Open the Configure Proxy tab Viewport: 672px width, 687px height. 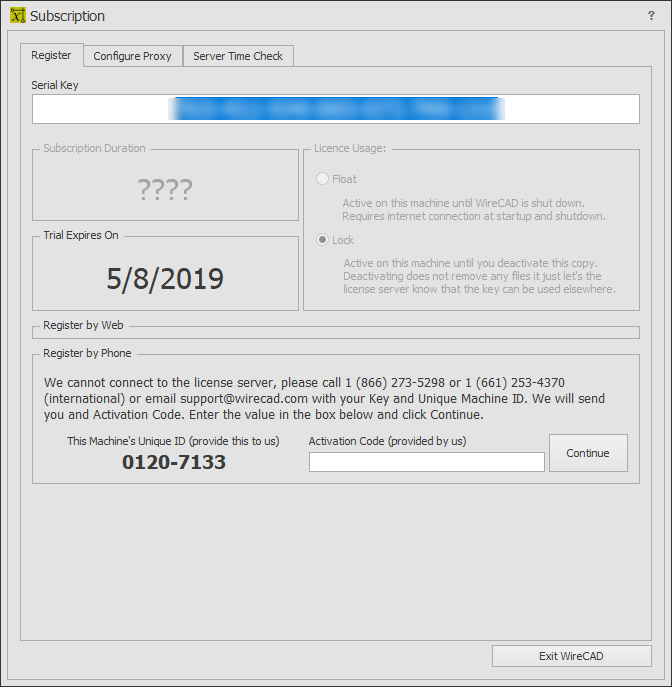tap(132, 56)
